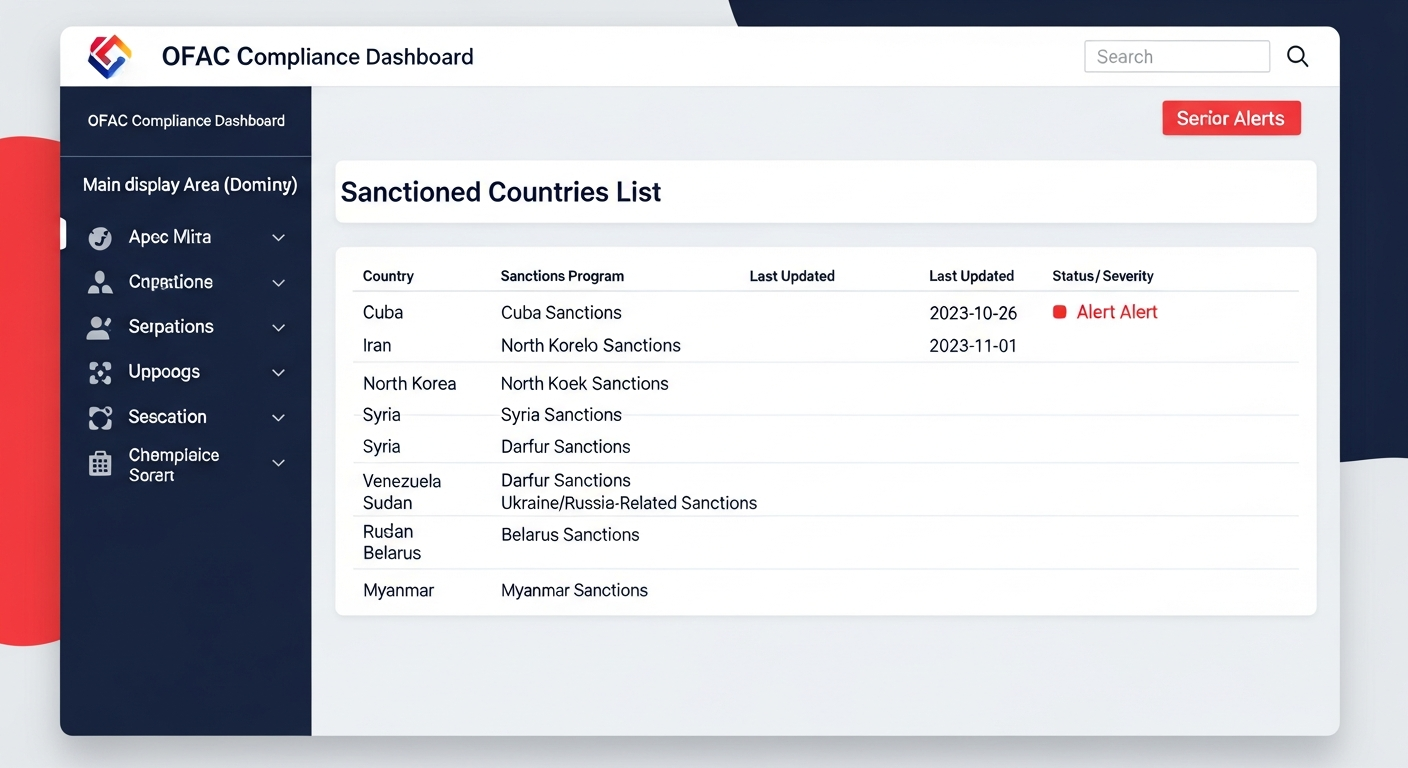Click the sync icon beside Sescation

(x=99, y=417)
